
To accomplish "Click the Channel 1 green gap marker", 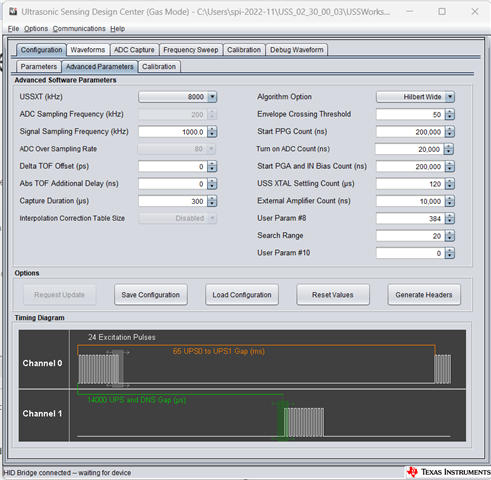I will click(x=283, y=421).
